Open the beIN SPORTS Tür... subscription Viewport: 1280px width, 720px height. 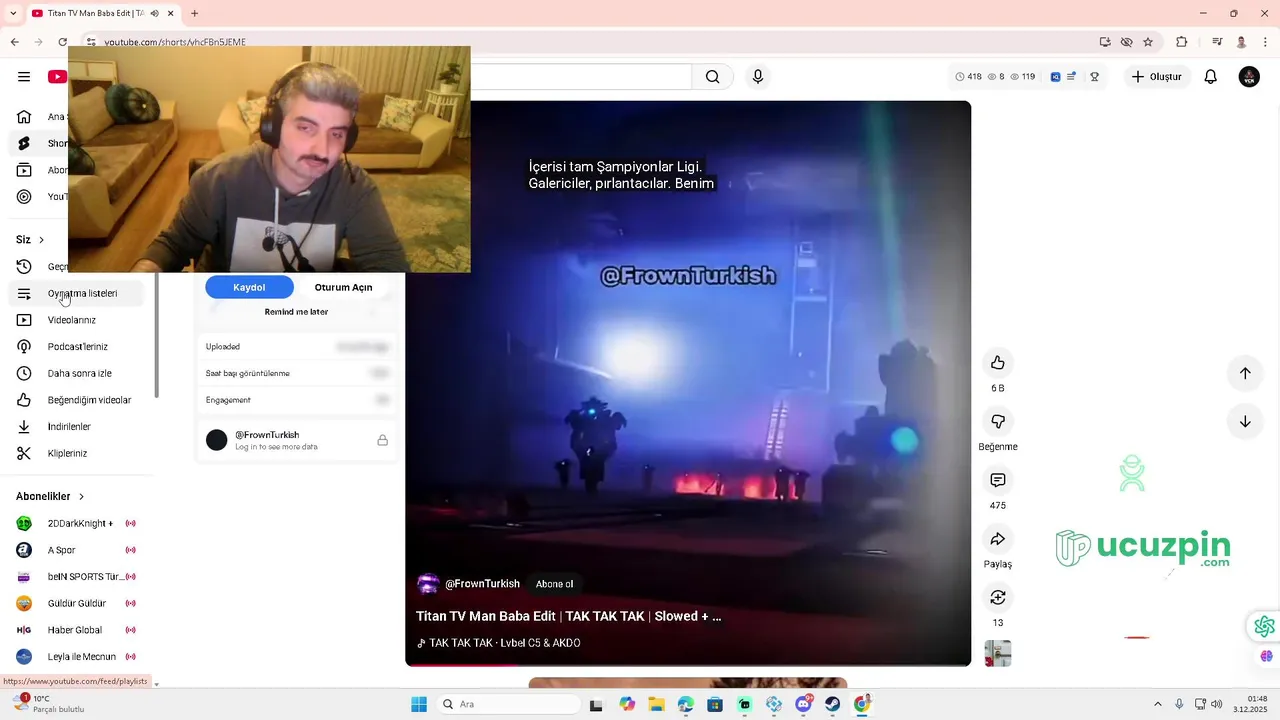coord(77,577)
